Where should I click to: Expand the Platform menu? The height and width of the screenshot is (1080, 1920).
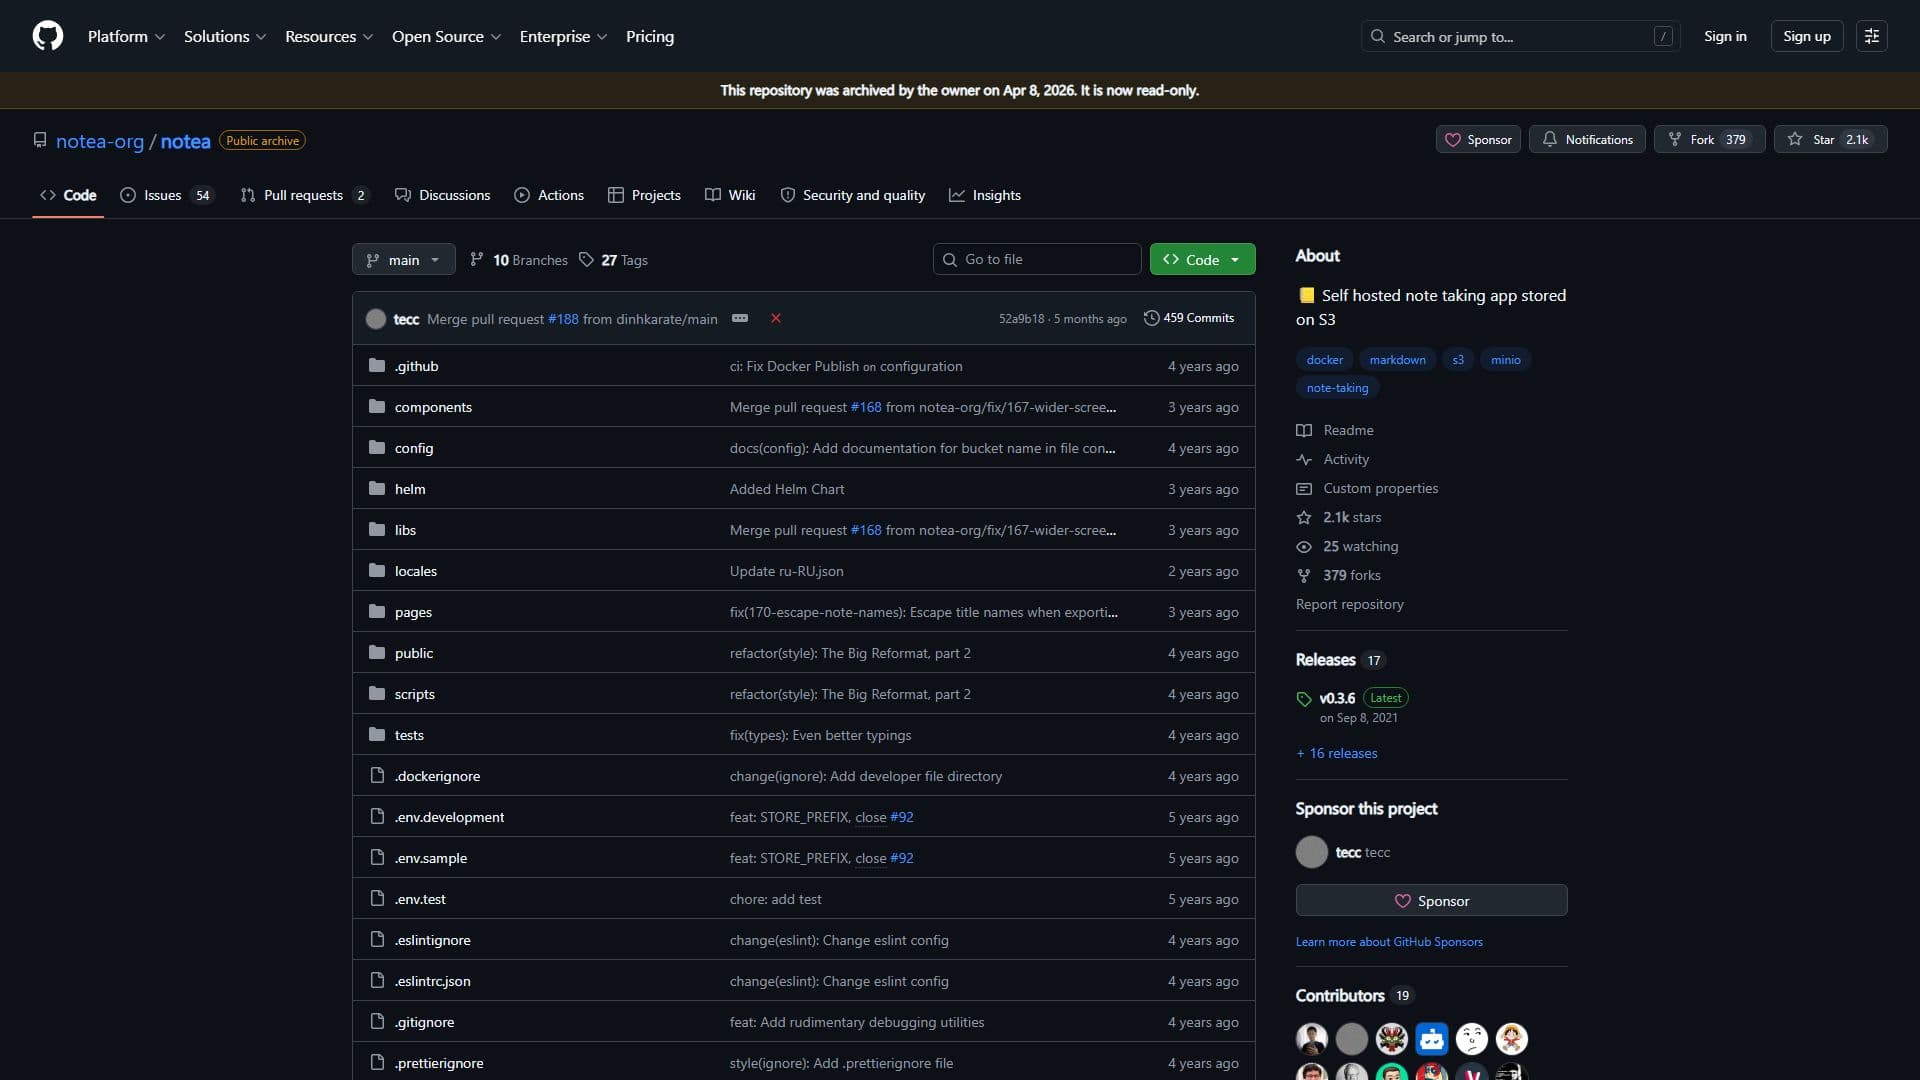coord(126,36)
